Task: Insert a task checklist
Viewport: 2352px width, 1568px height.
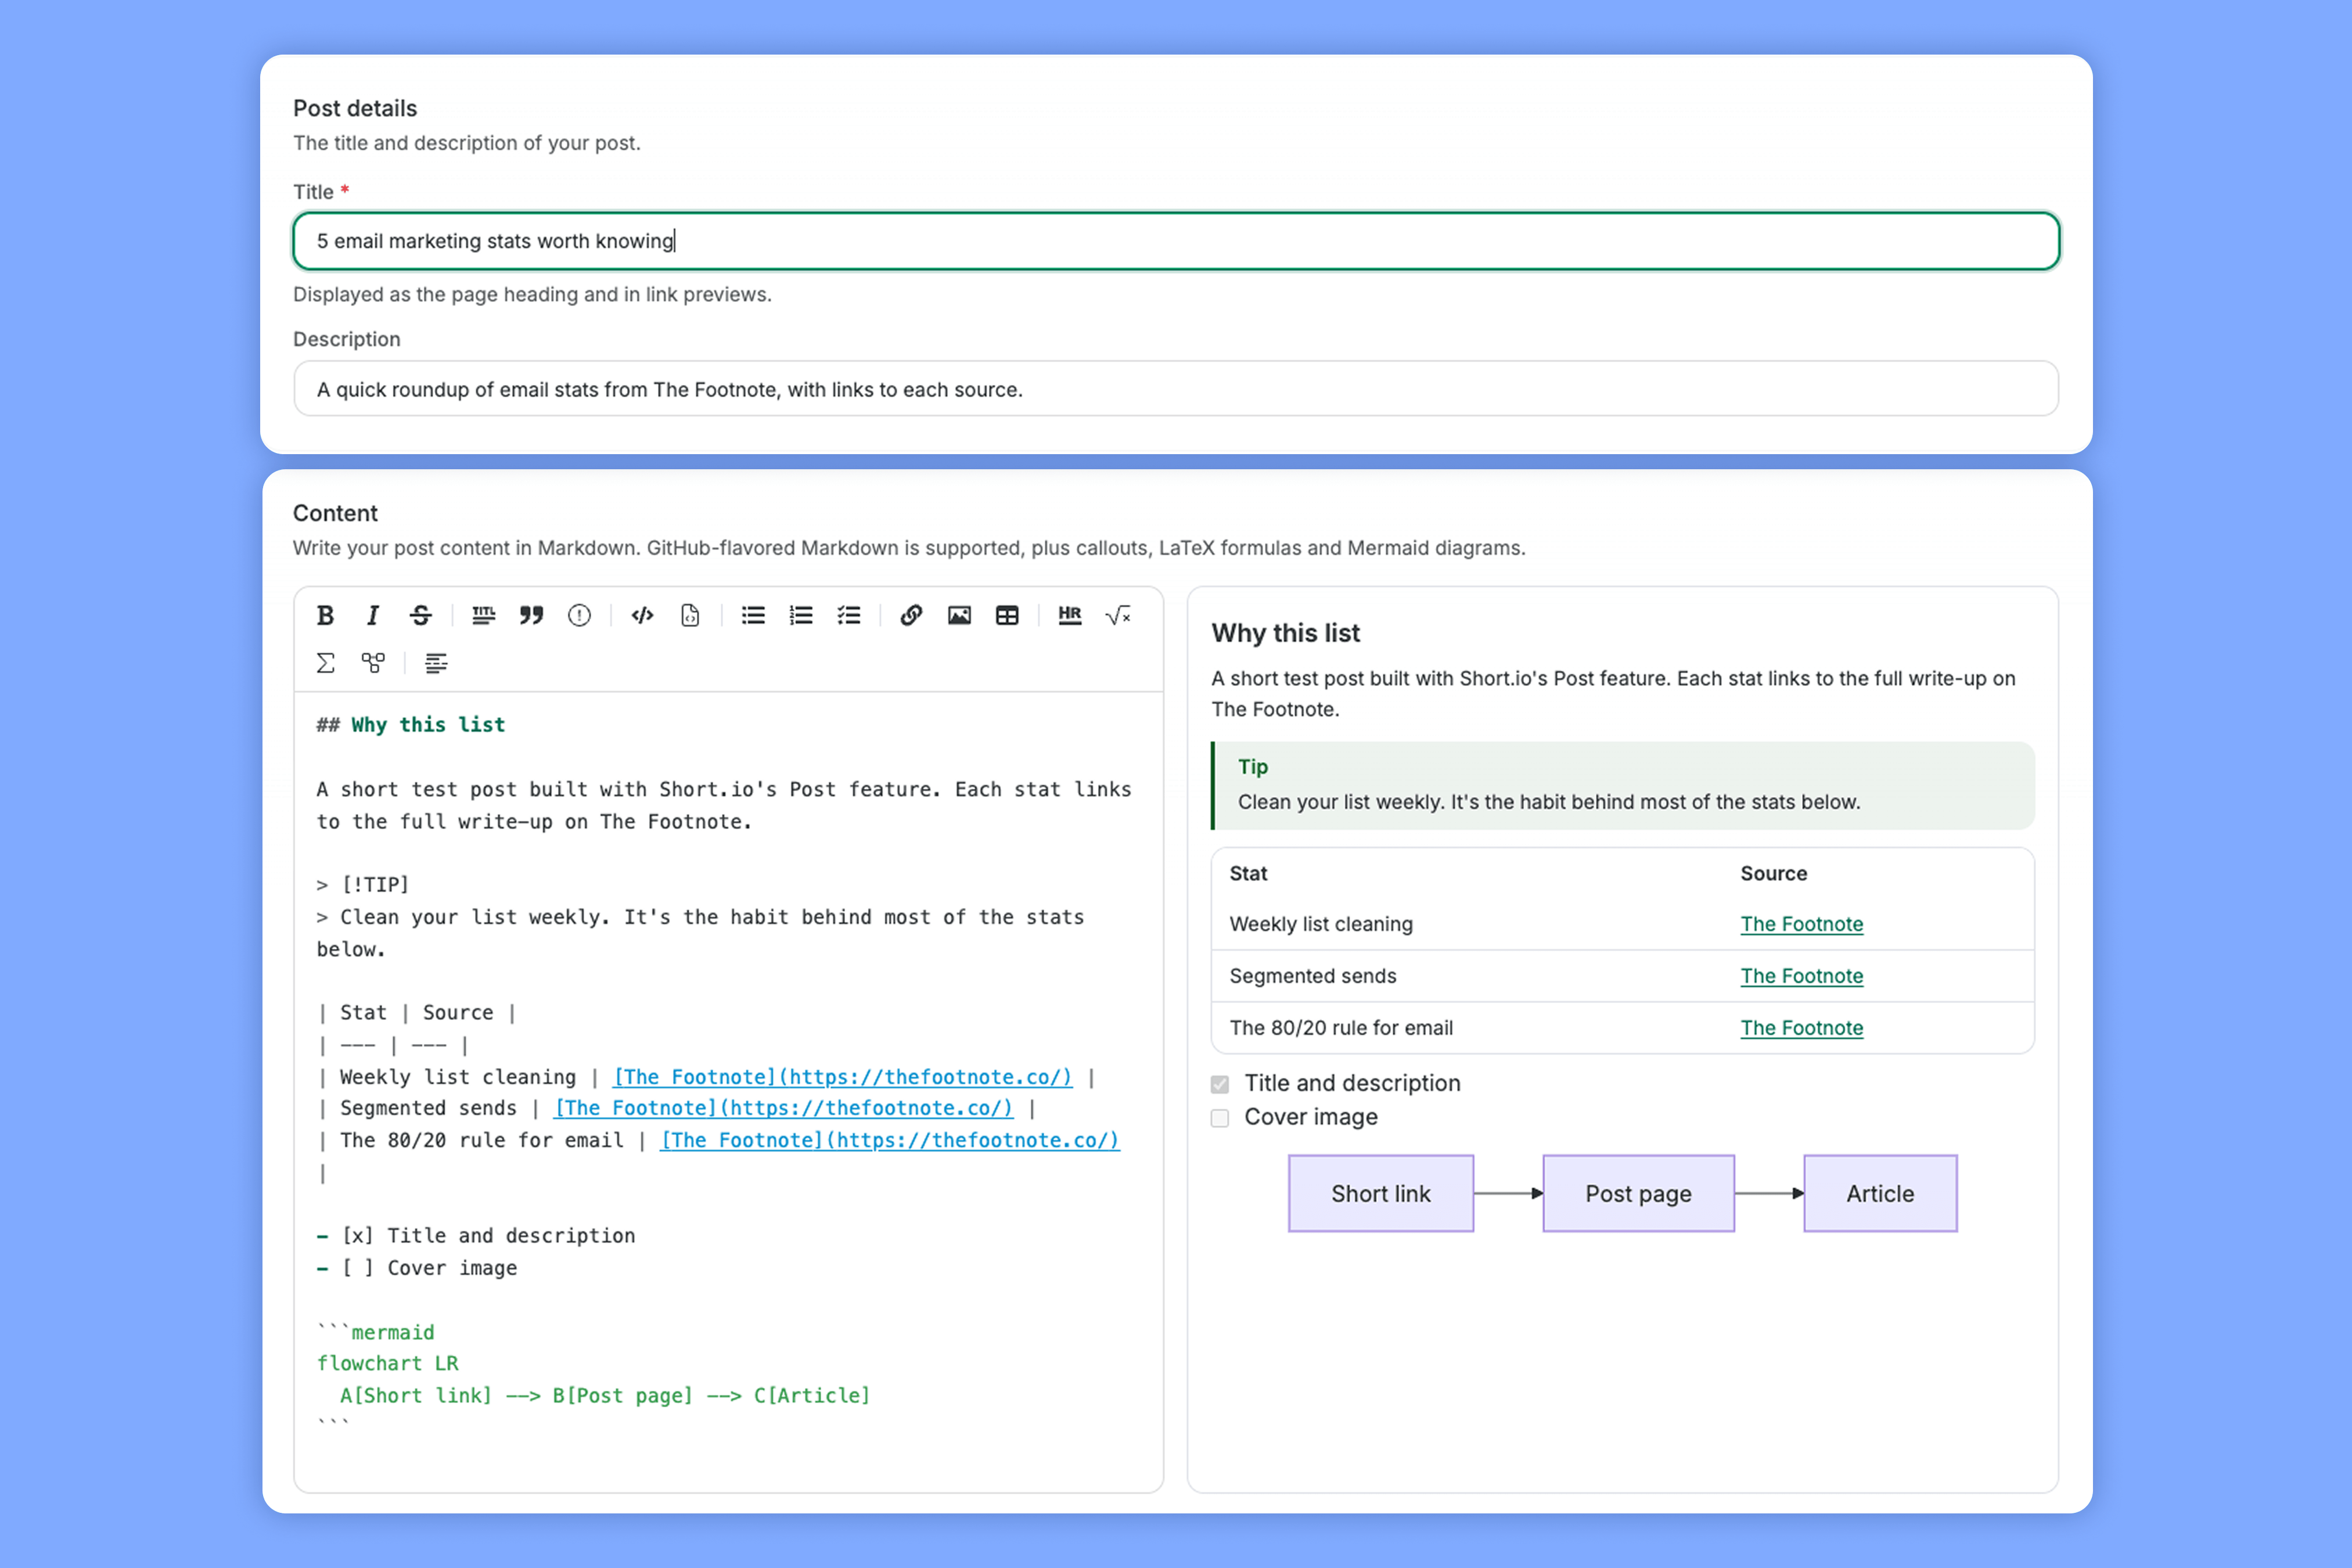Action: [849, 615]
